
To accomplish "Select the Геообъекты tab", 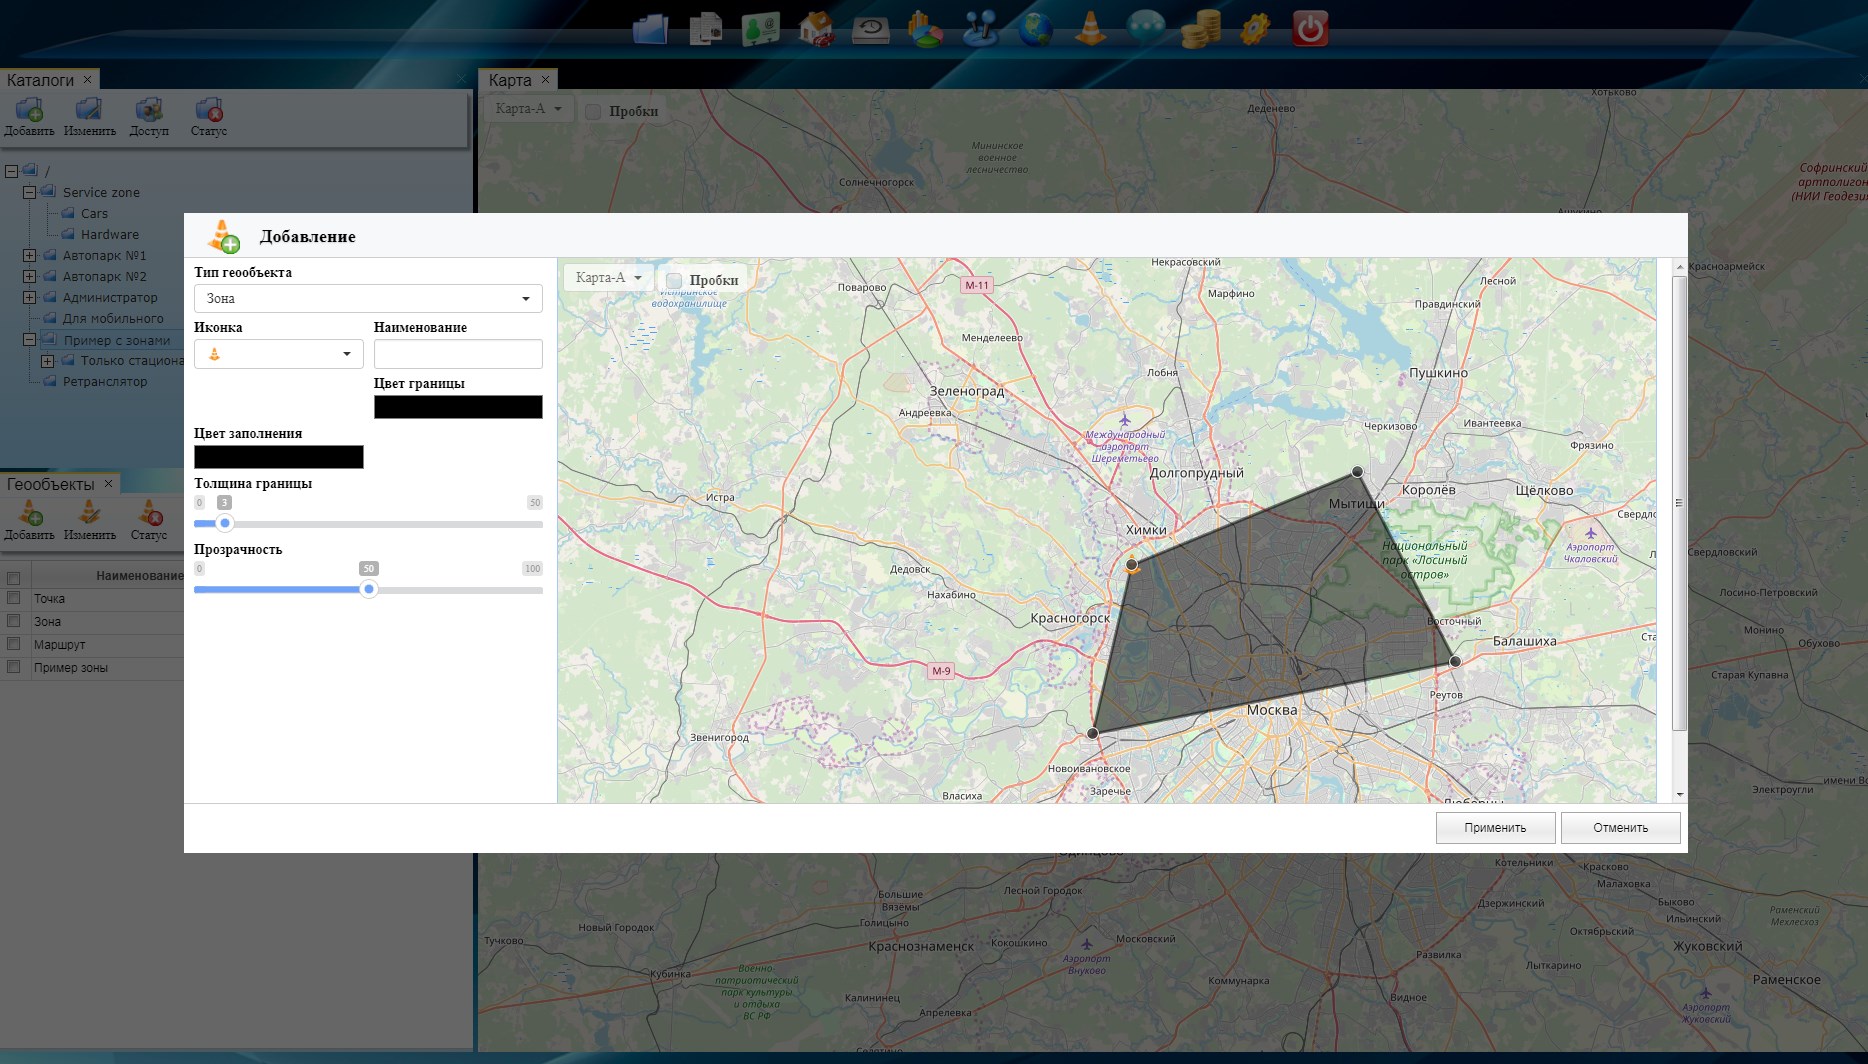I will 50,484.
